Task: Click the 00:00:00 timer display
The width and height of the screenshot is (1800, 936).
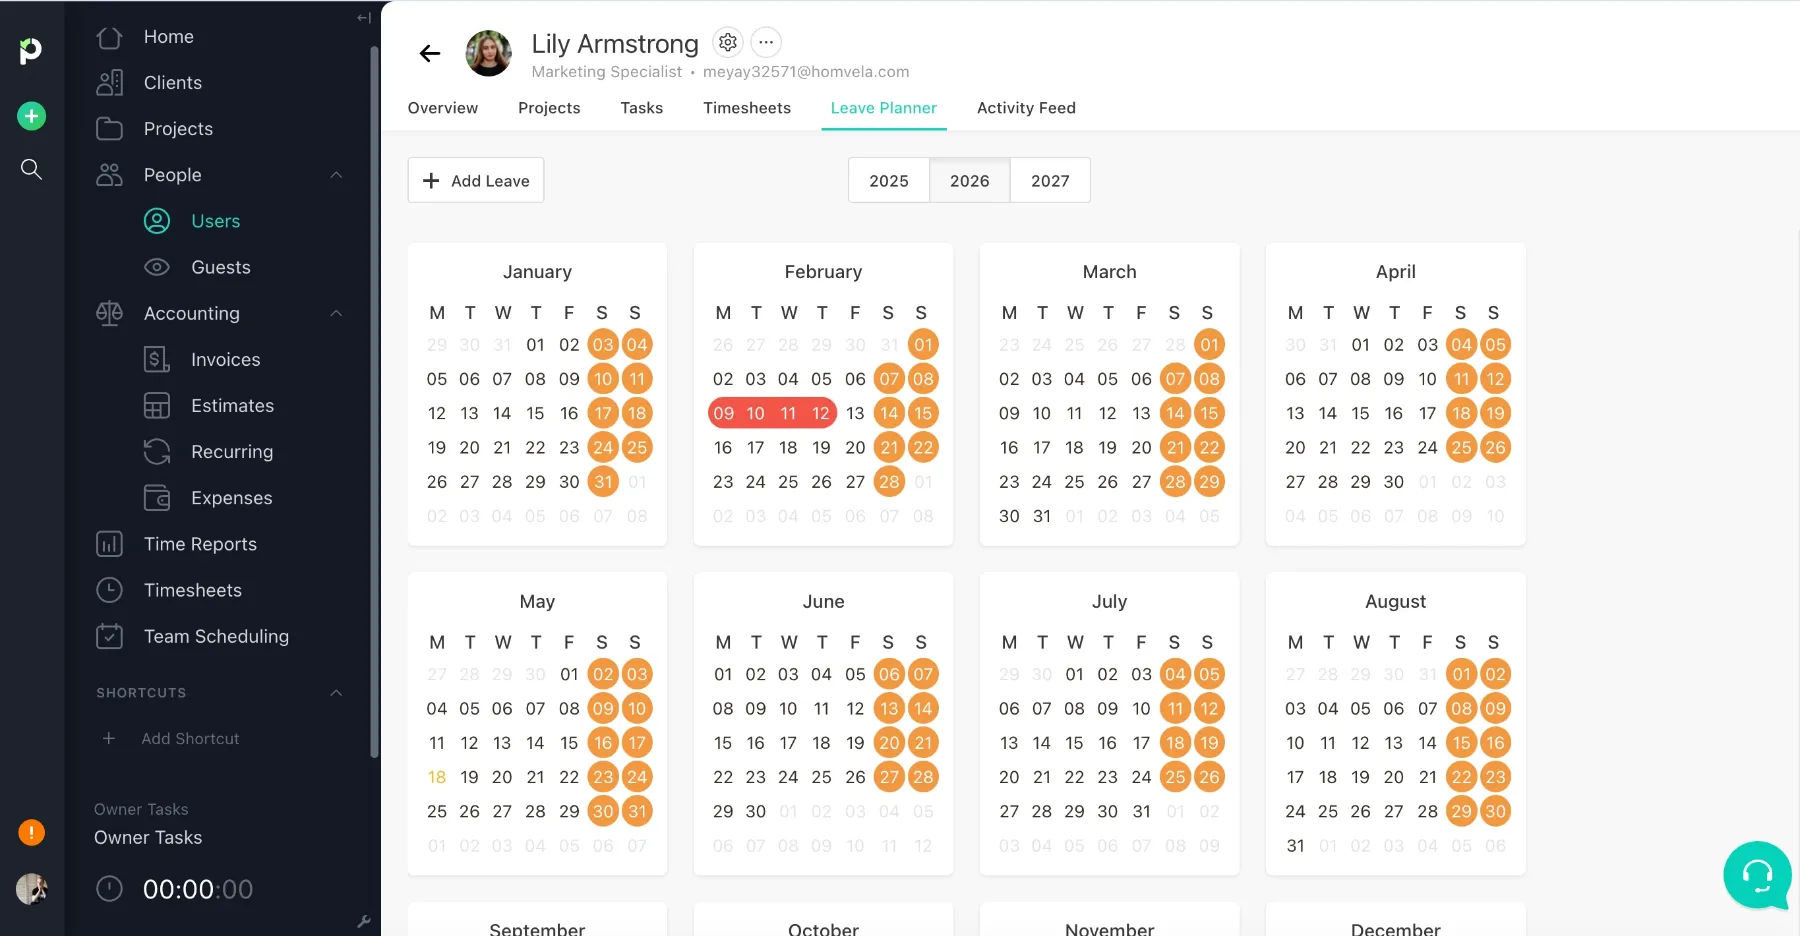Action: tap(198, 889)
